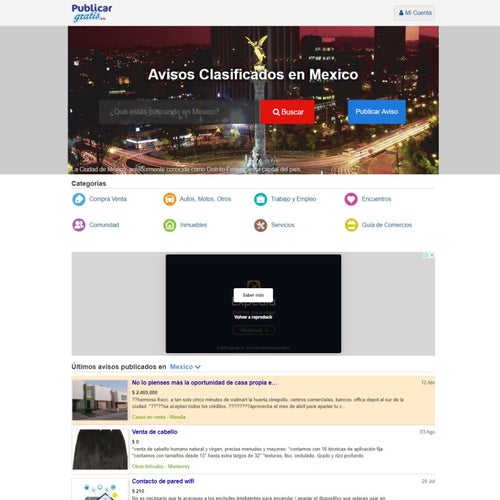Viewport: 500px width, 500px height.
Task: Open the Casas en venta - Morelia link
Action: tap(159, 417)
